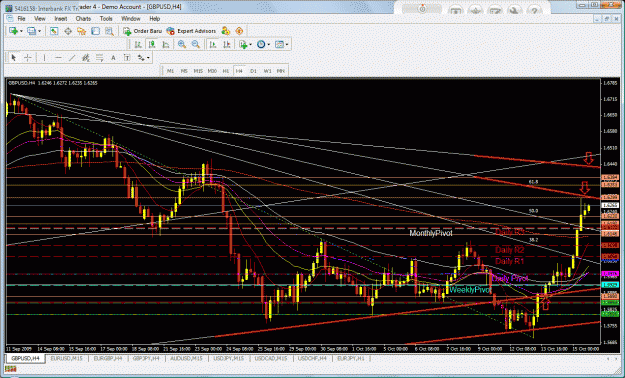Open the Tools menu
This screenshot has width=625, height=378.
(106, 19)
